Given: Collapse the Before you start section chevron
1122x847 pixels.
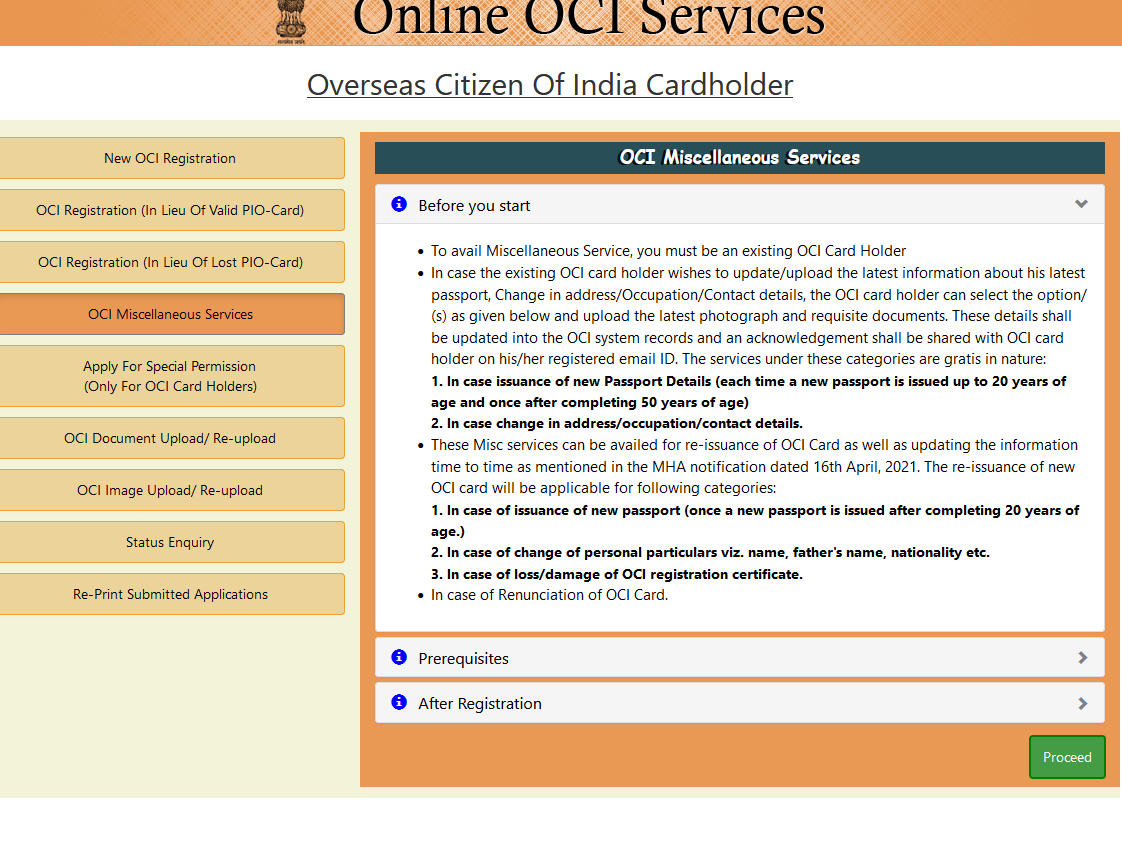Looking at the screenshot, I should [x=1081, y=205].
